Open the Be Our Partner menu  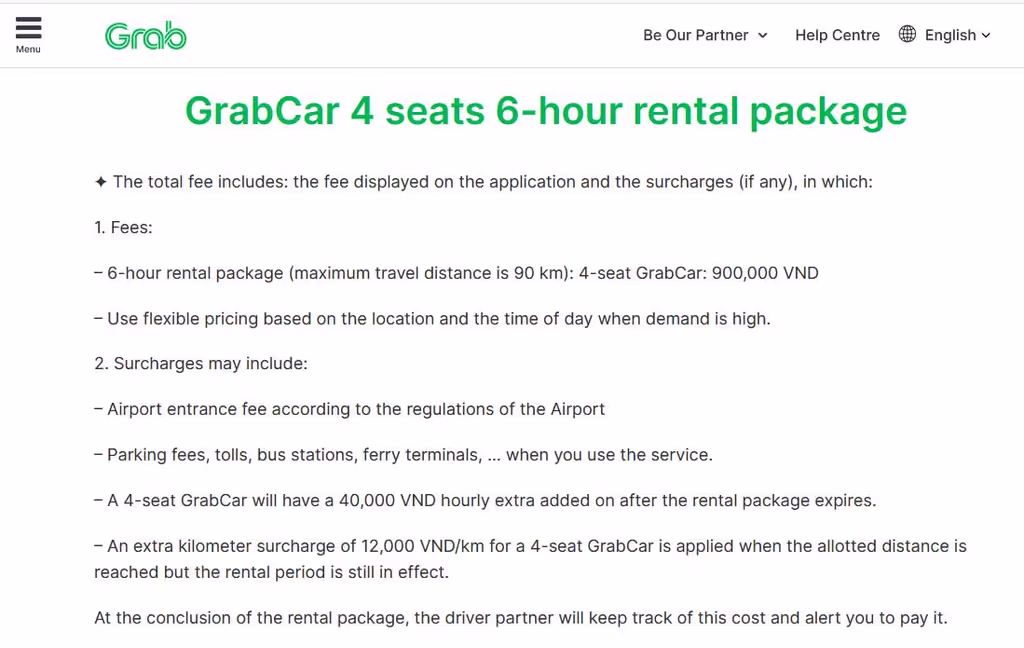coord(695,35)
